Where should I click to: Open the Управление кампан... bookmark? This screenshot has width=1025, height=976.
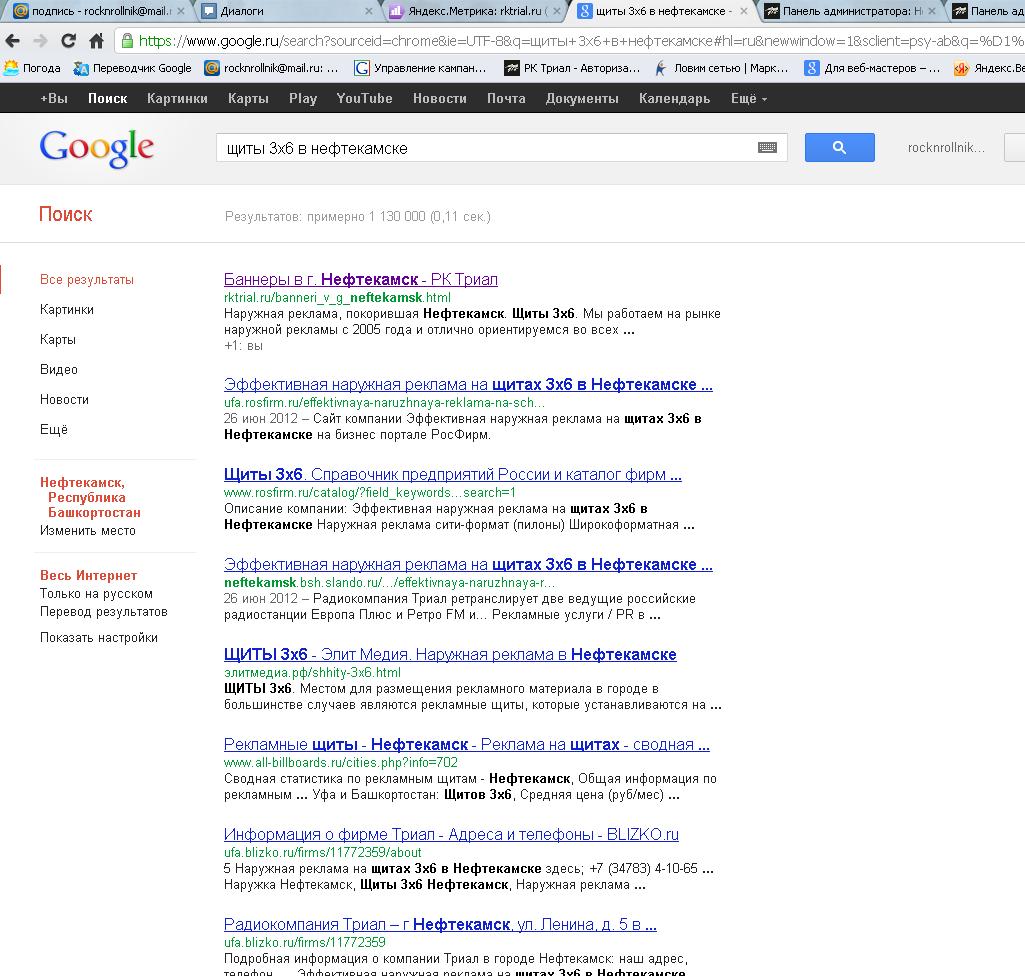pyautogui.click(x=421, y=68)
